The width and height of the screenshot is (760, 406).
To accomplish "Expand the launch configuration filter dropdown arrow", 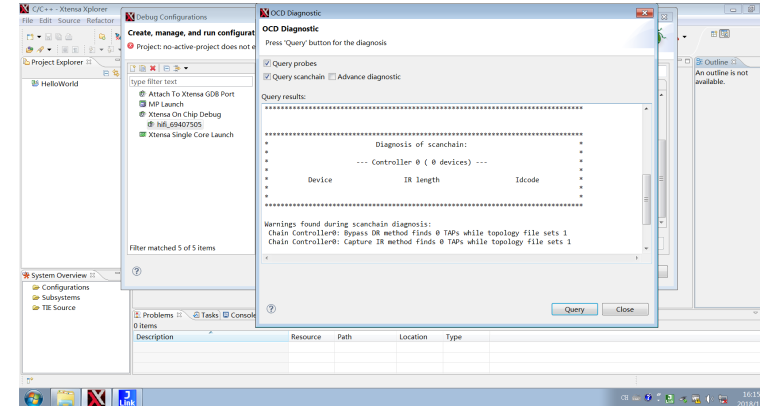I will point(186,68).
